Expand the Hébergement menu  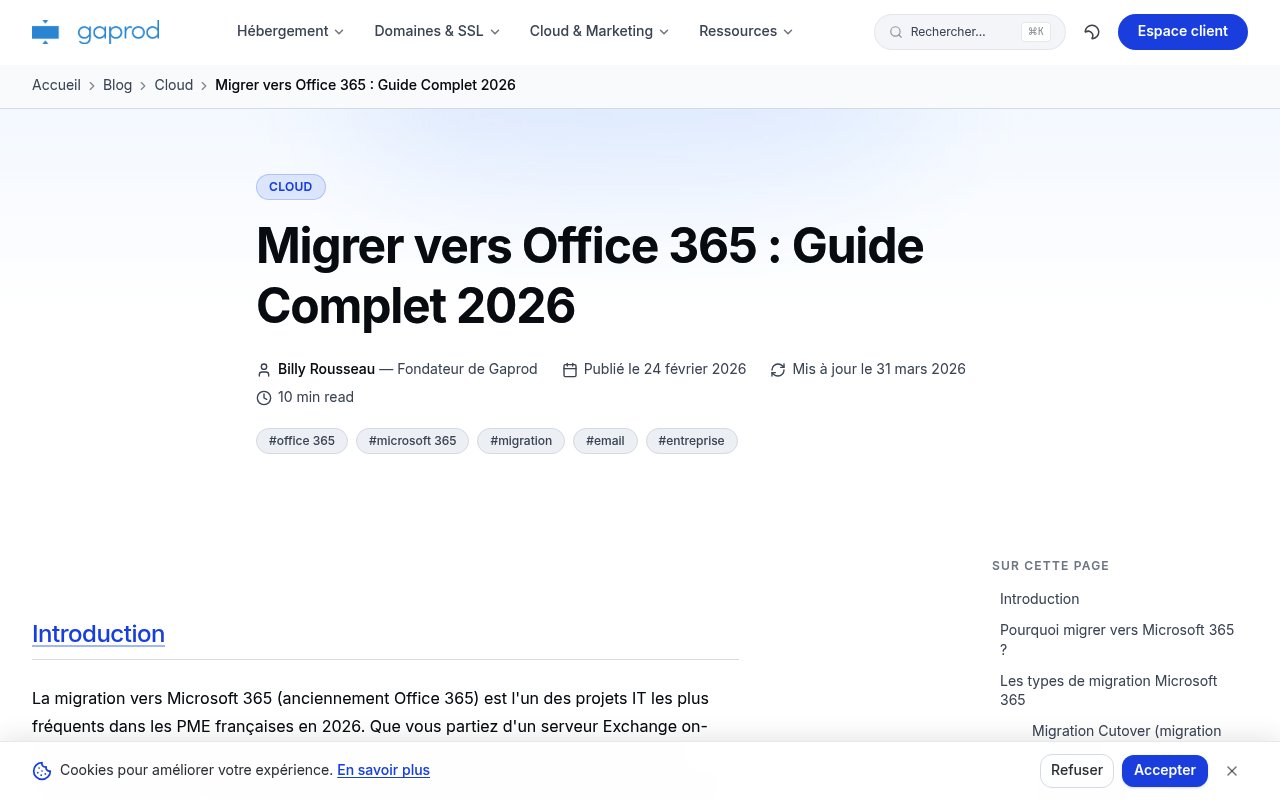click(290, 31)
